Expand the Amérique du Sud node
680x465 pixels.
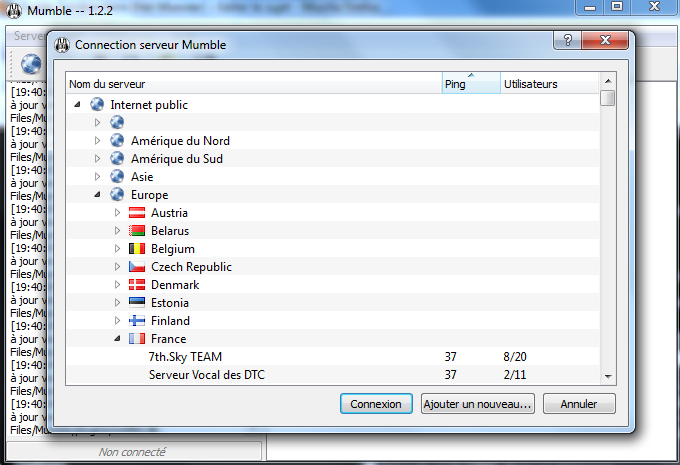[98, 158]
